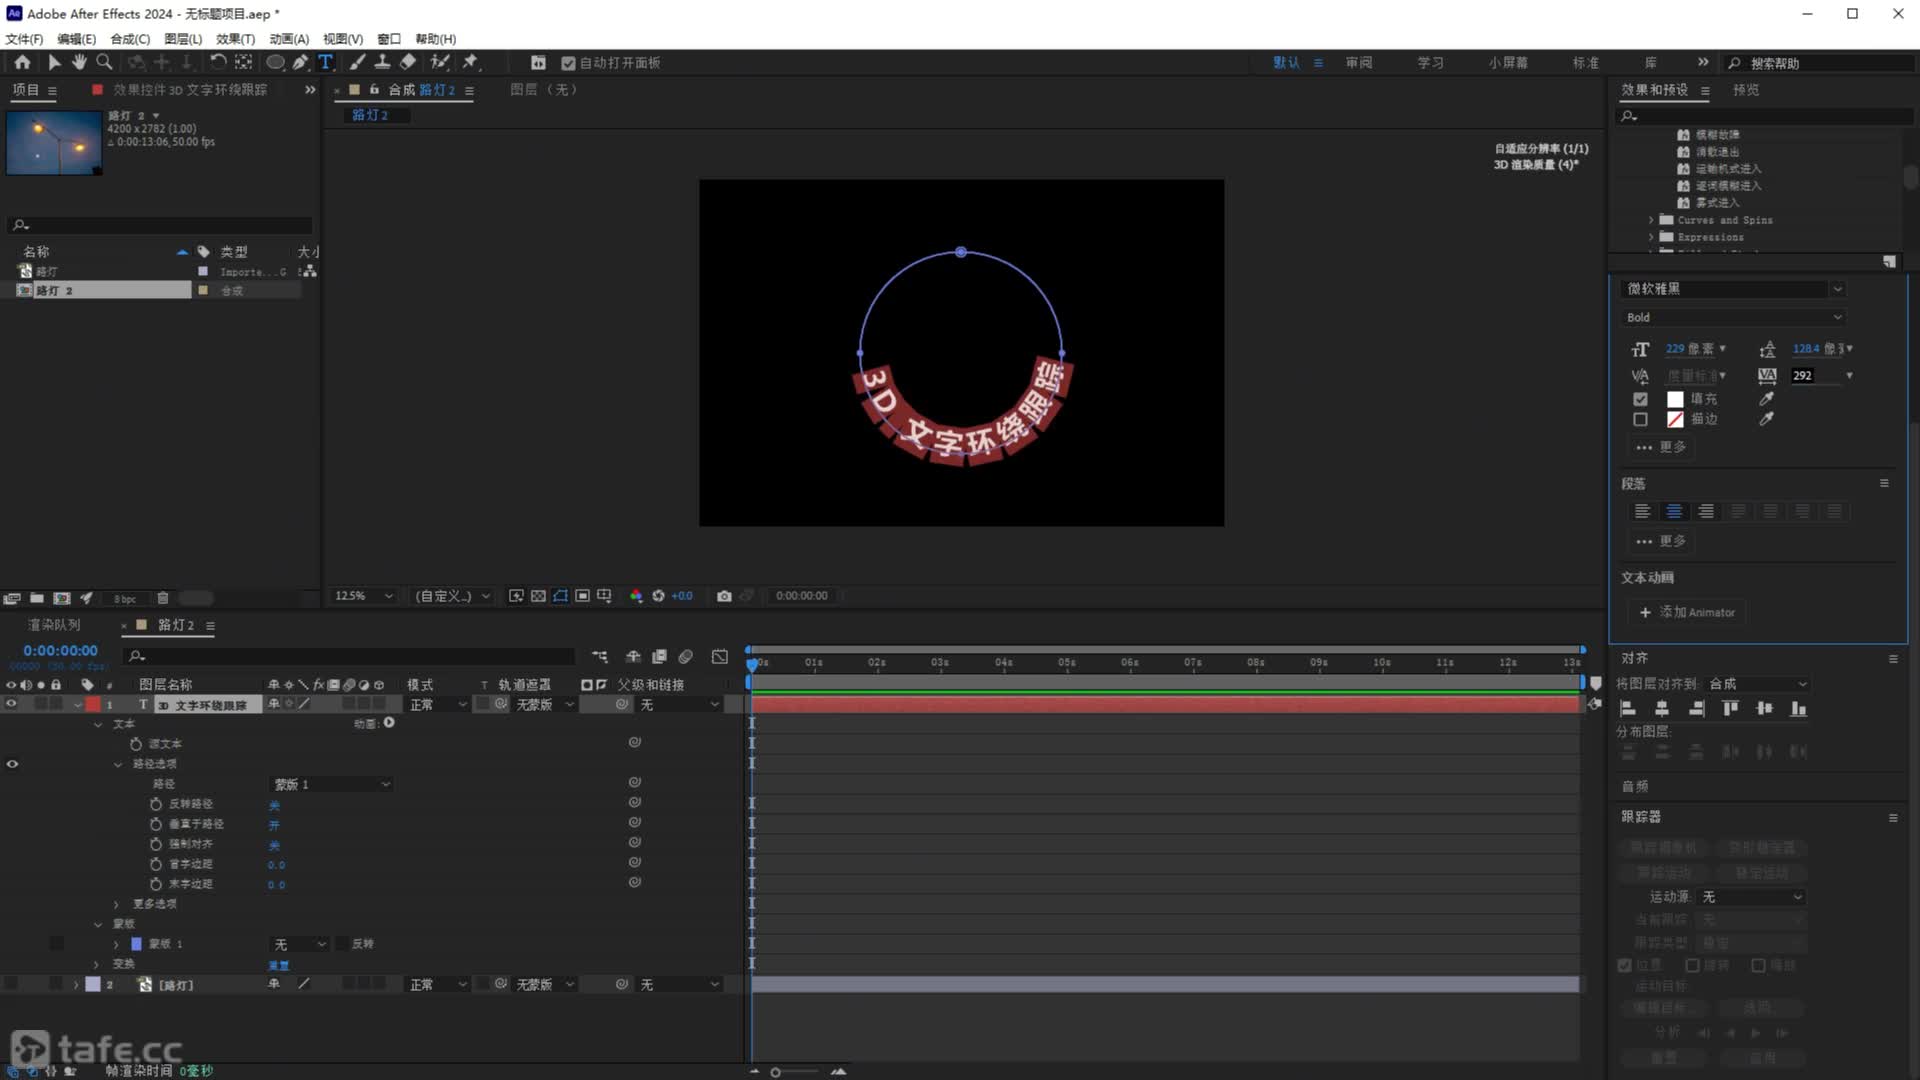Viewport: 1920px width, 1080px height.
Task: Select the Home tool icon
Action: click(x=22, y=62)
